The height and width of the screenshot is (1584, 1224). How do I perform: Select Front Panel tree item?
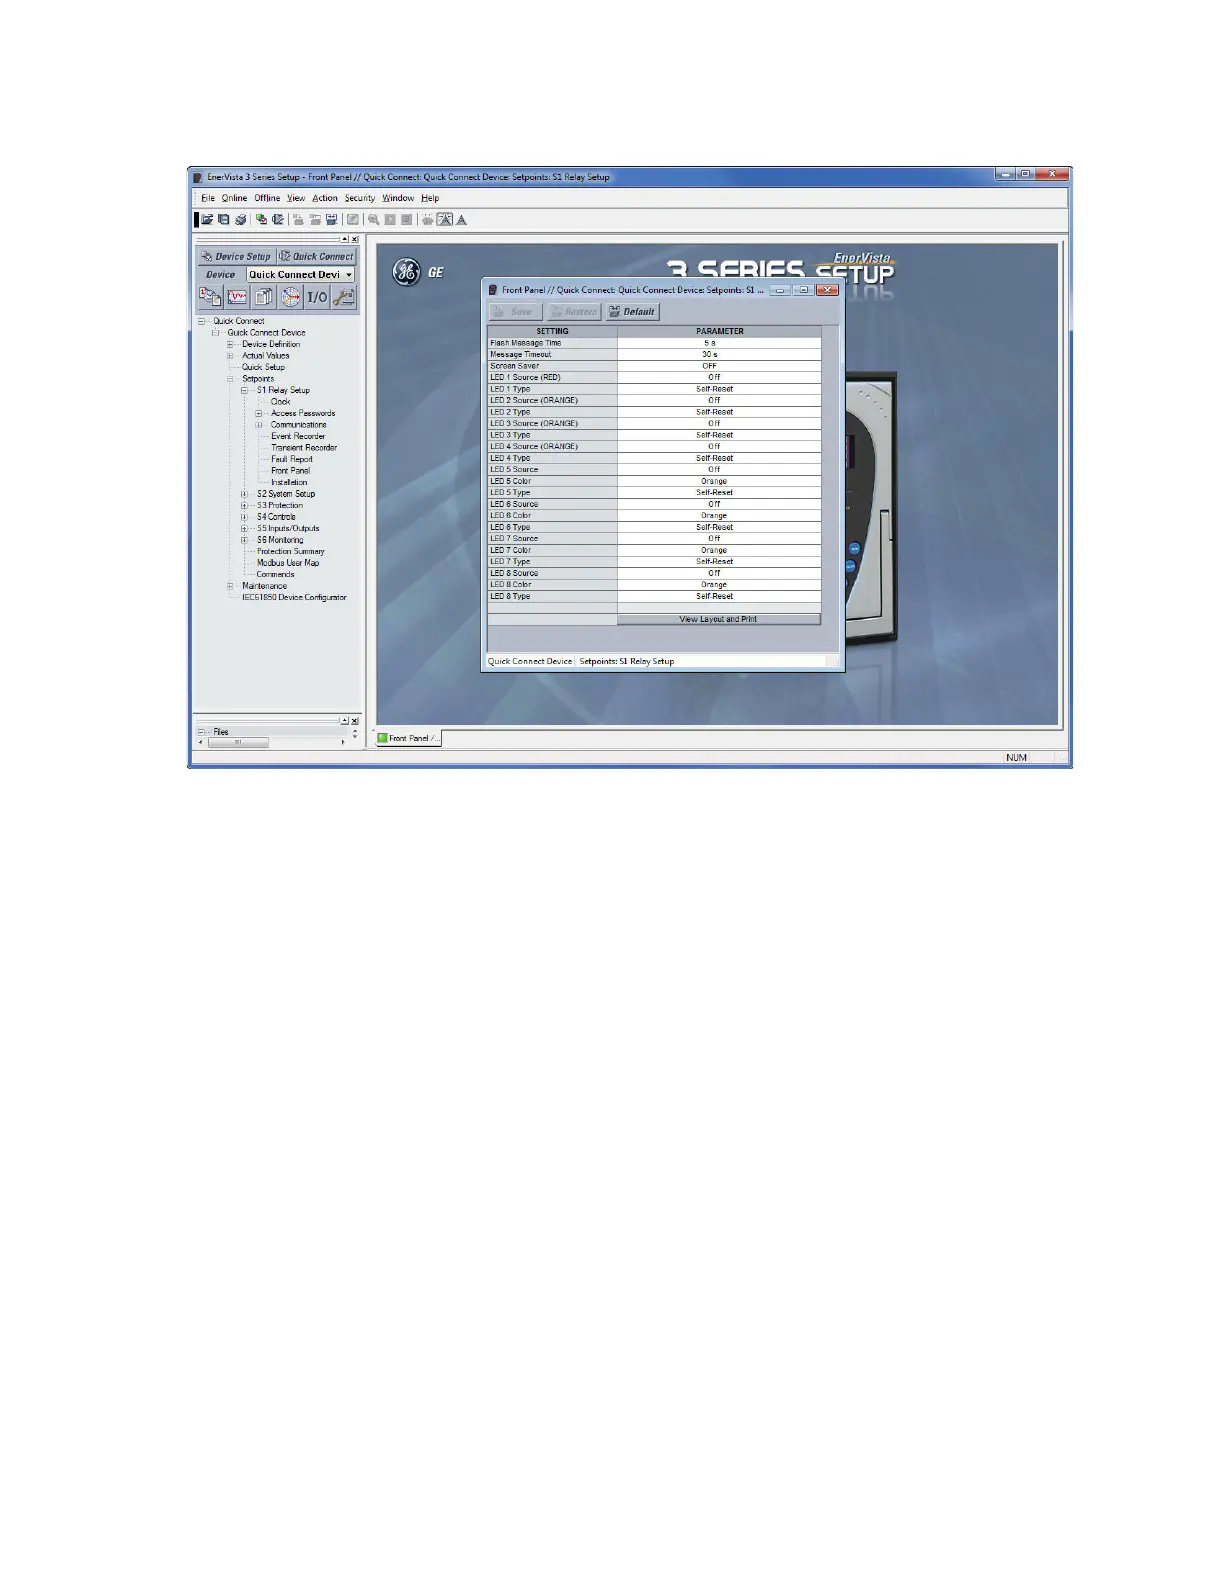click(291, 471)
